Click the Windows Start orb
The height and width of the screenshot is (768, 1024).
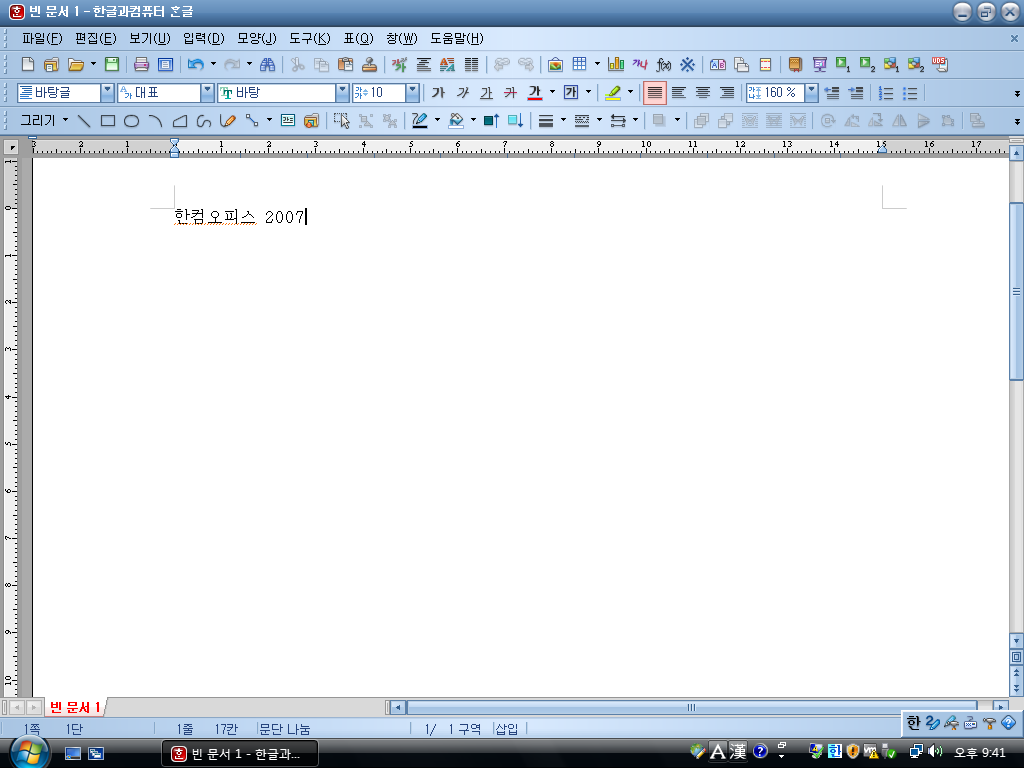(x=29, y=752)
